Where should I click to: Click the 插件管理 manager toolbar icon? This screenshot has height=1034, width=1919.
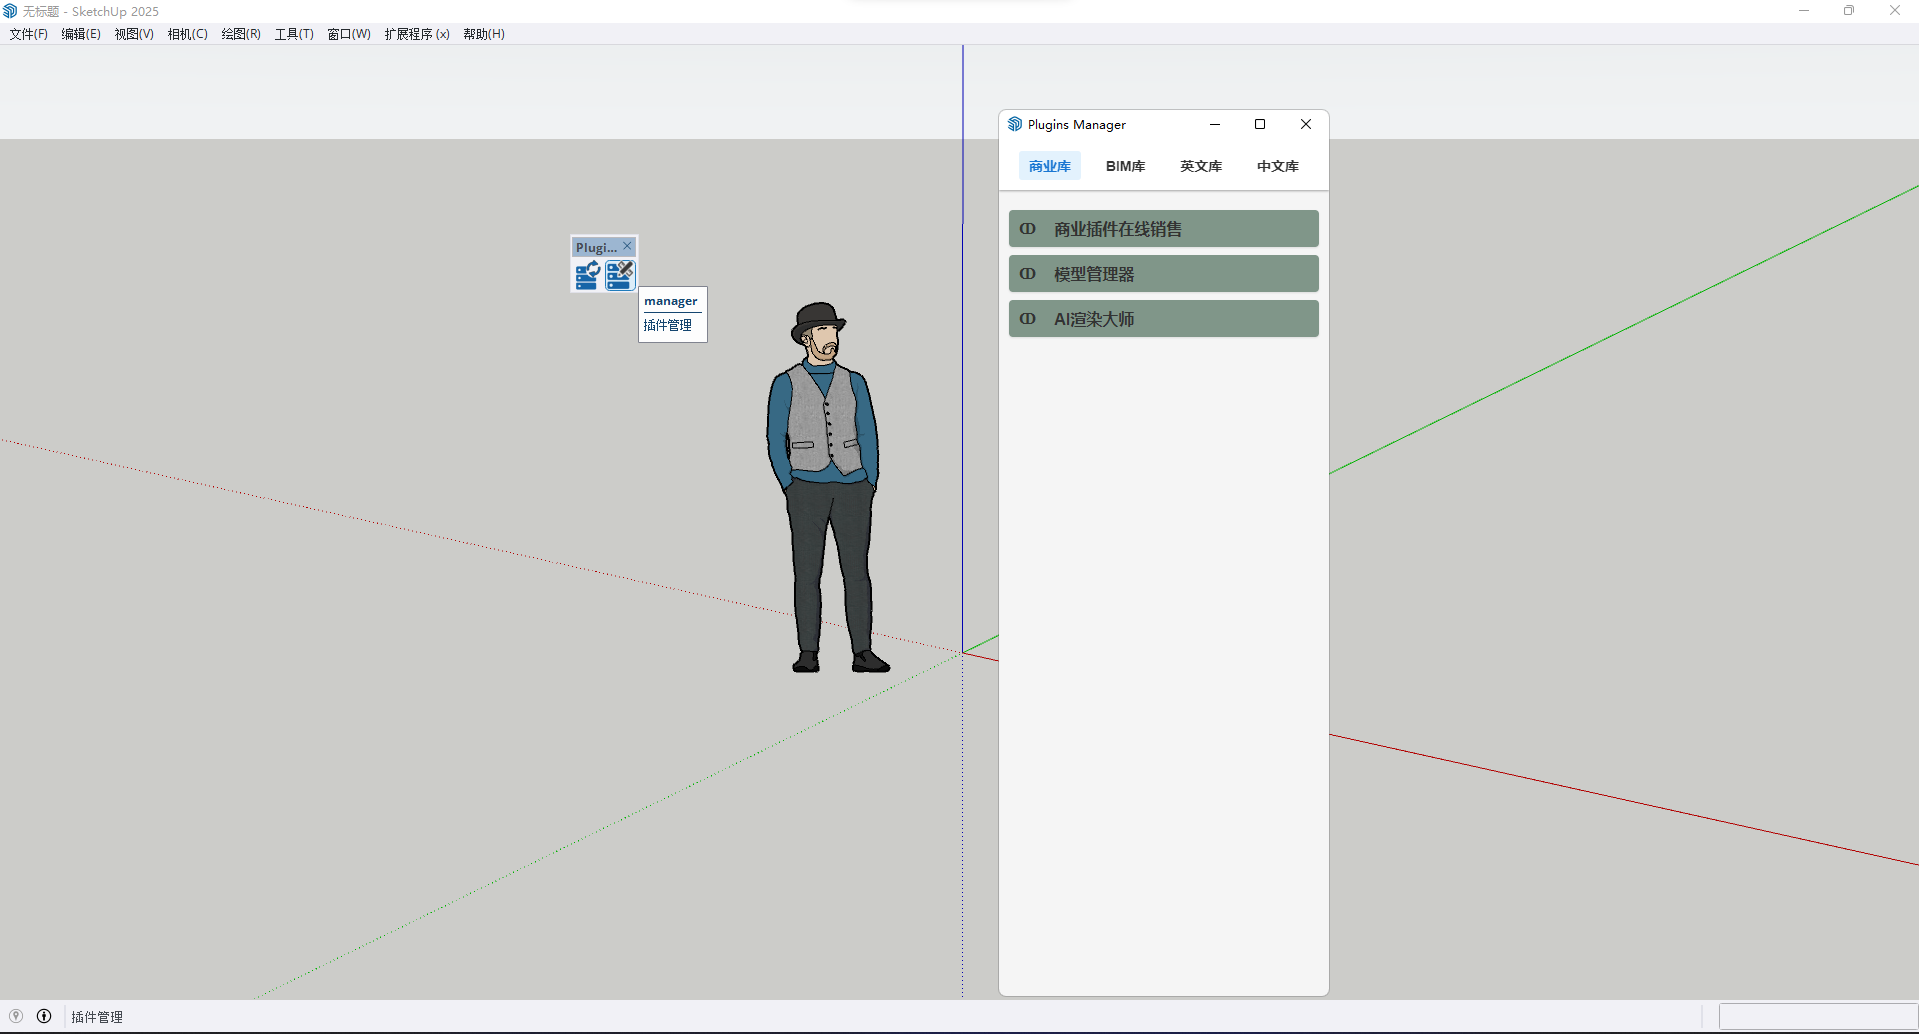tap(620, 275)
